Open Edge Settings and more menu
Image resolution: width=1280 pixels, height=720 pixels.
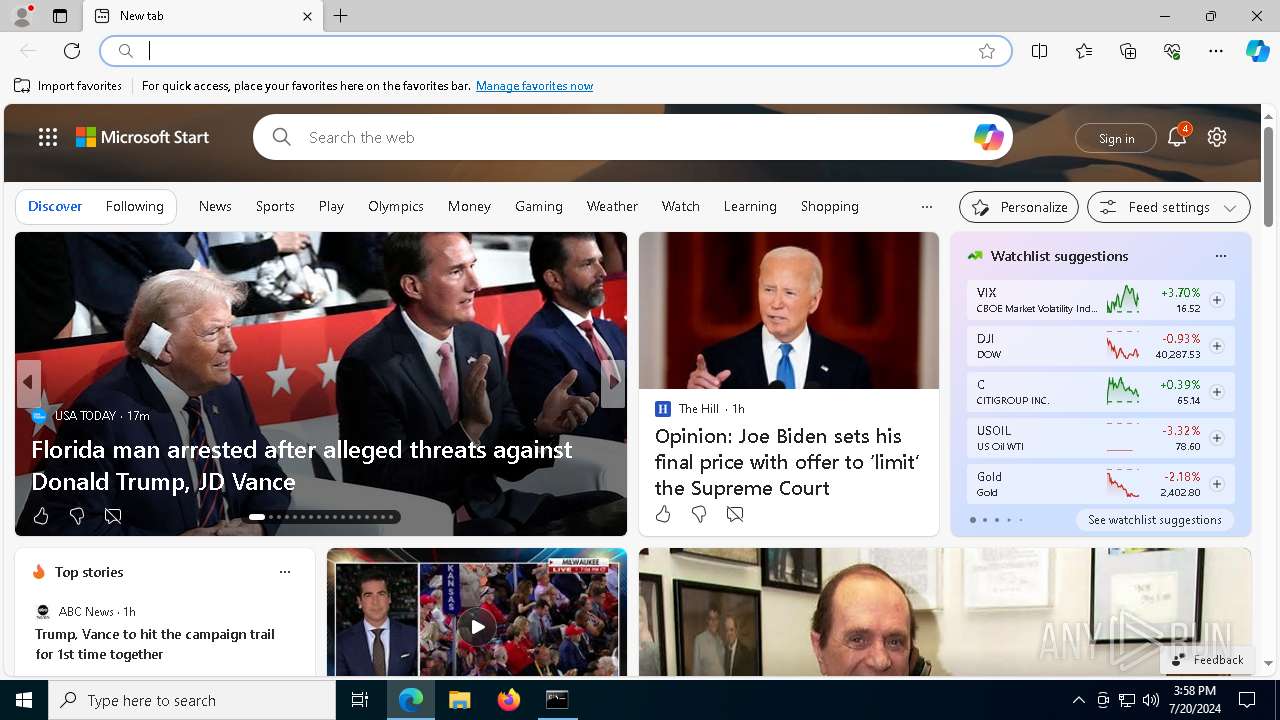pos(1216,51)
